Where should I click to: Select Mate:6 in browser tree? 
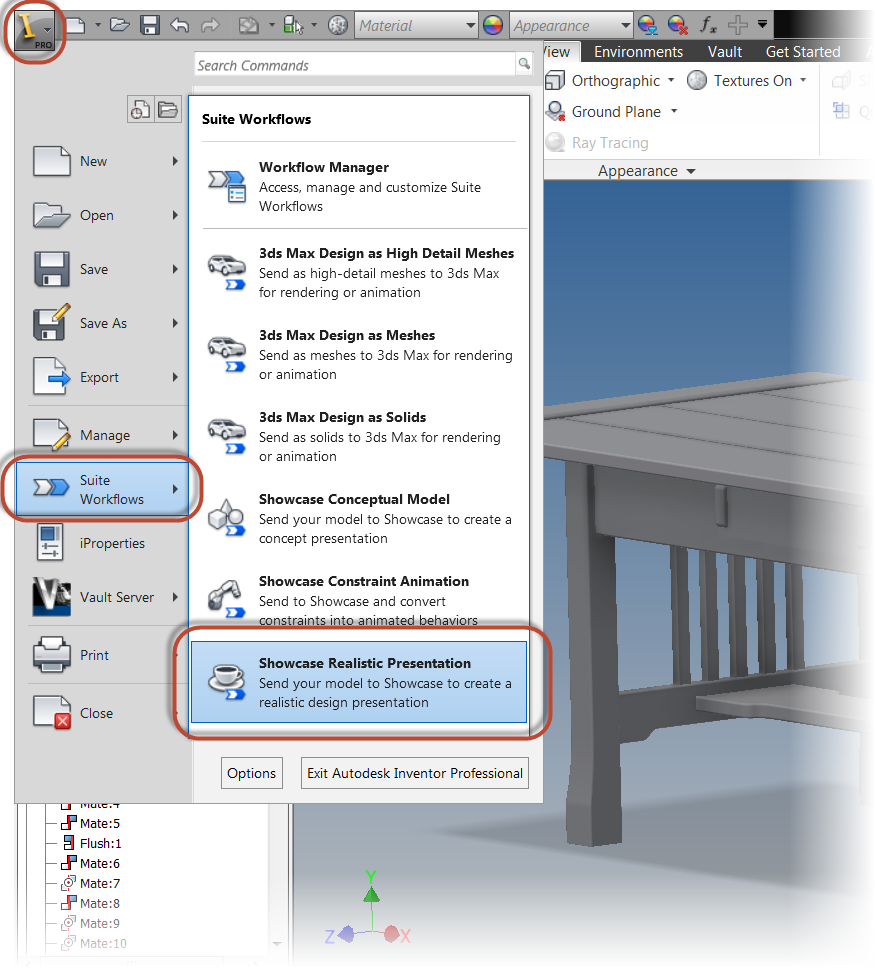(99, 864)
